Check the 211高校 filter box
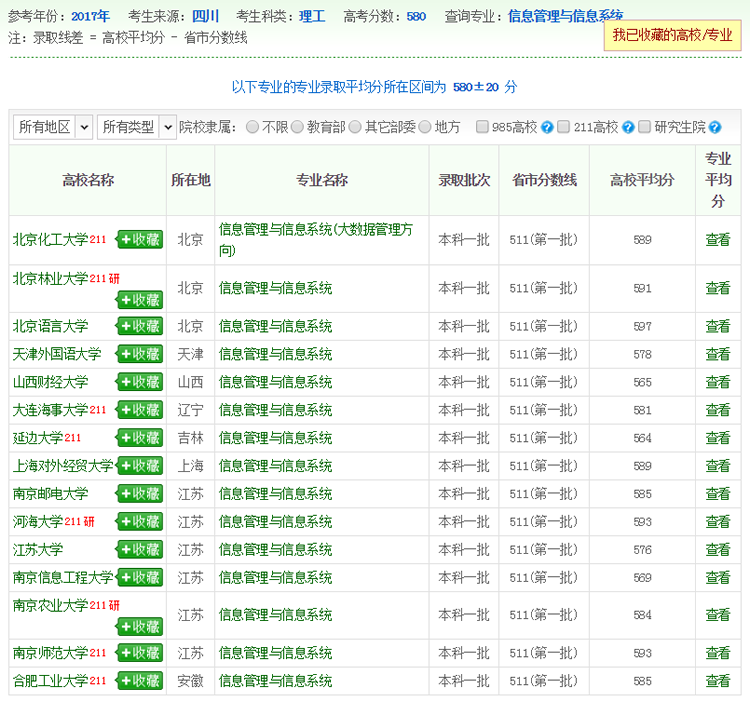750x702 pixels. click(564, 127)
